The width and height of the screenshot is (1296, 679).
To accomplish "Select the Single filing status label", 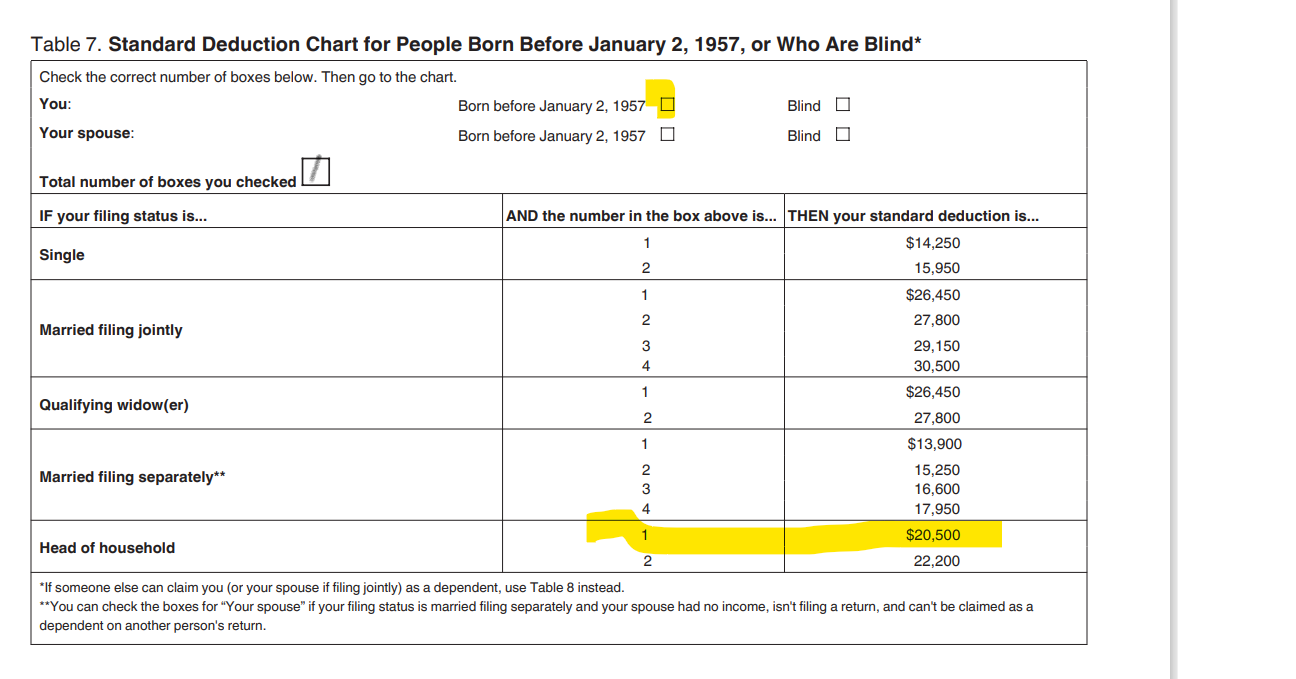I will point(62,255).
